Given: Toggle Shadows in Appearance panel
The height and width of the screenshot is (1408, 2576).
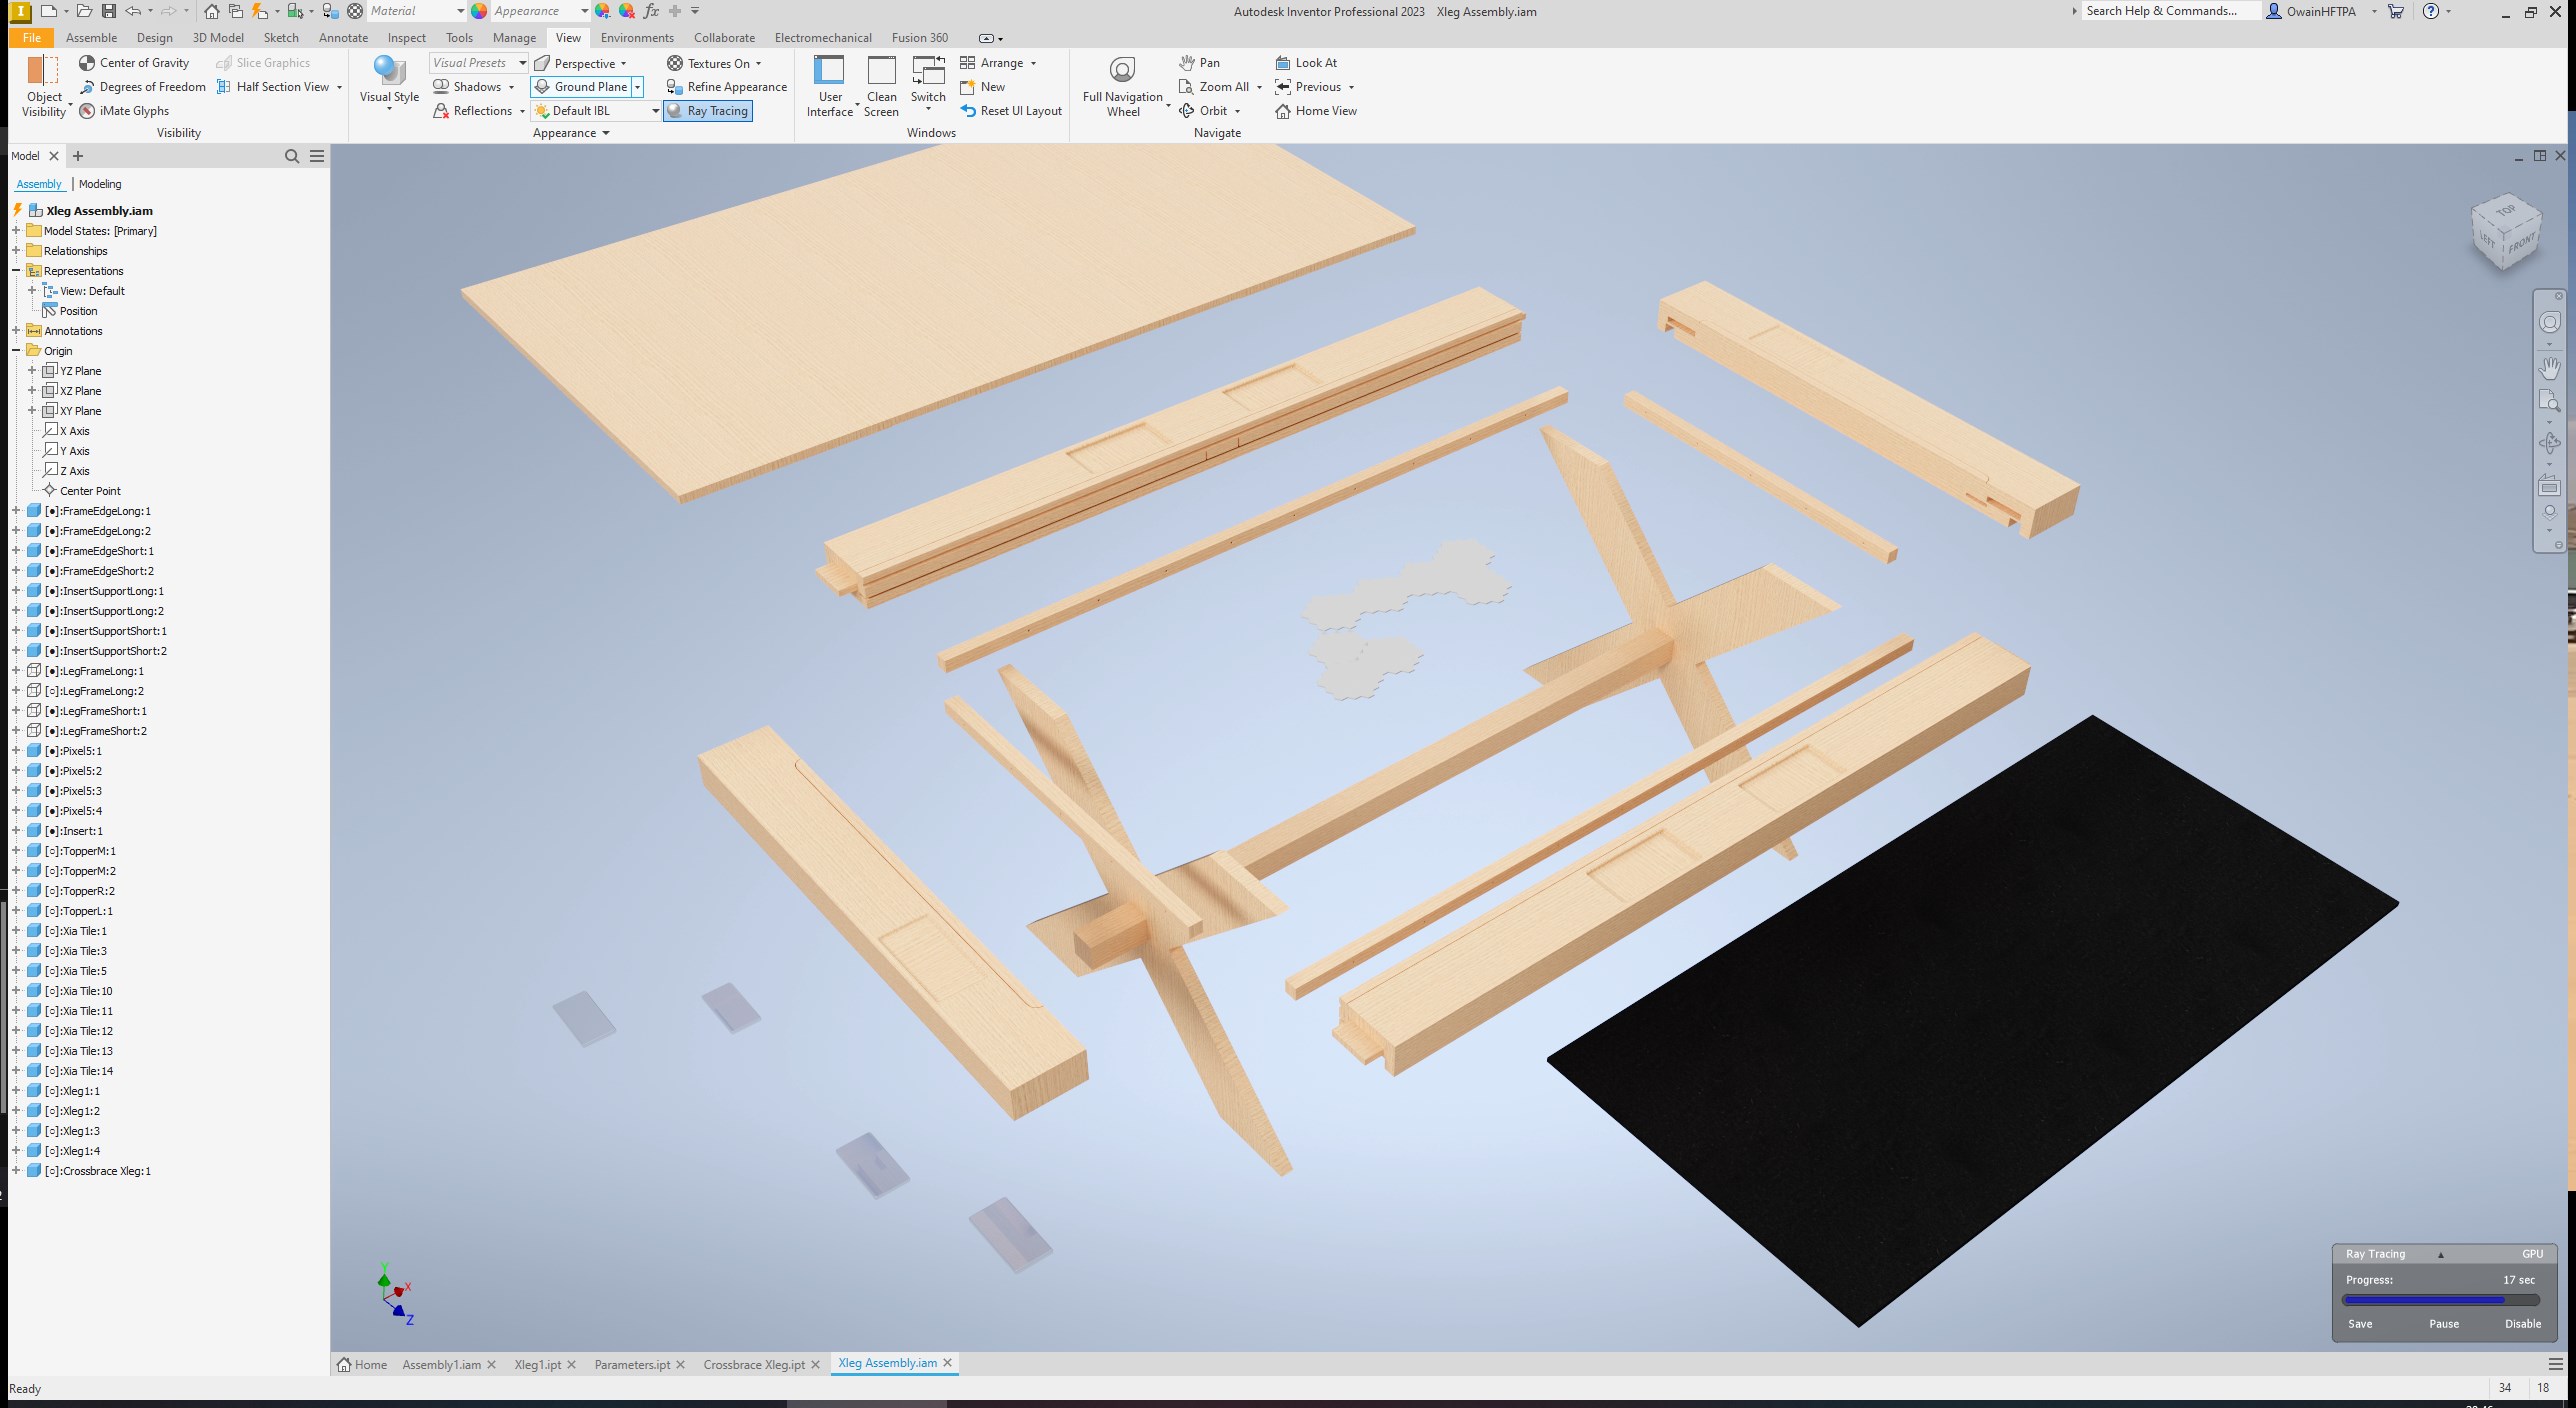Looking at the screenshot, I should 467,87.
